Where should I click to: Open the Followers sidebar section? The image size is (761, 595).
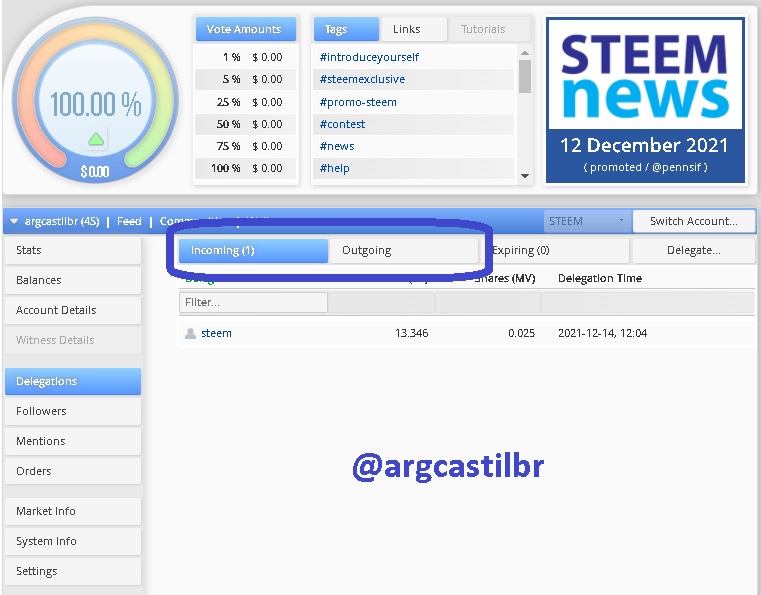73,411
